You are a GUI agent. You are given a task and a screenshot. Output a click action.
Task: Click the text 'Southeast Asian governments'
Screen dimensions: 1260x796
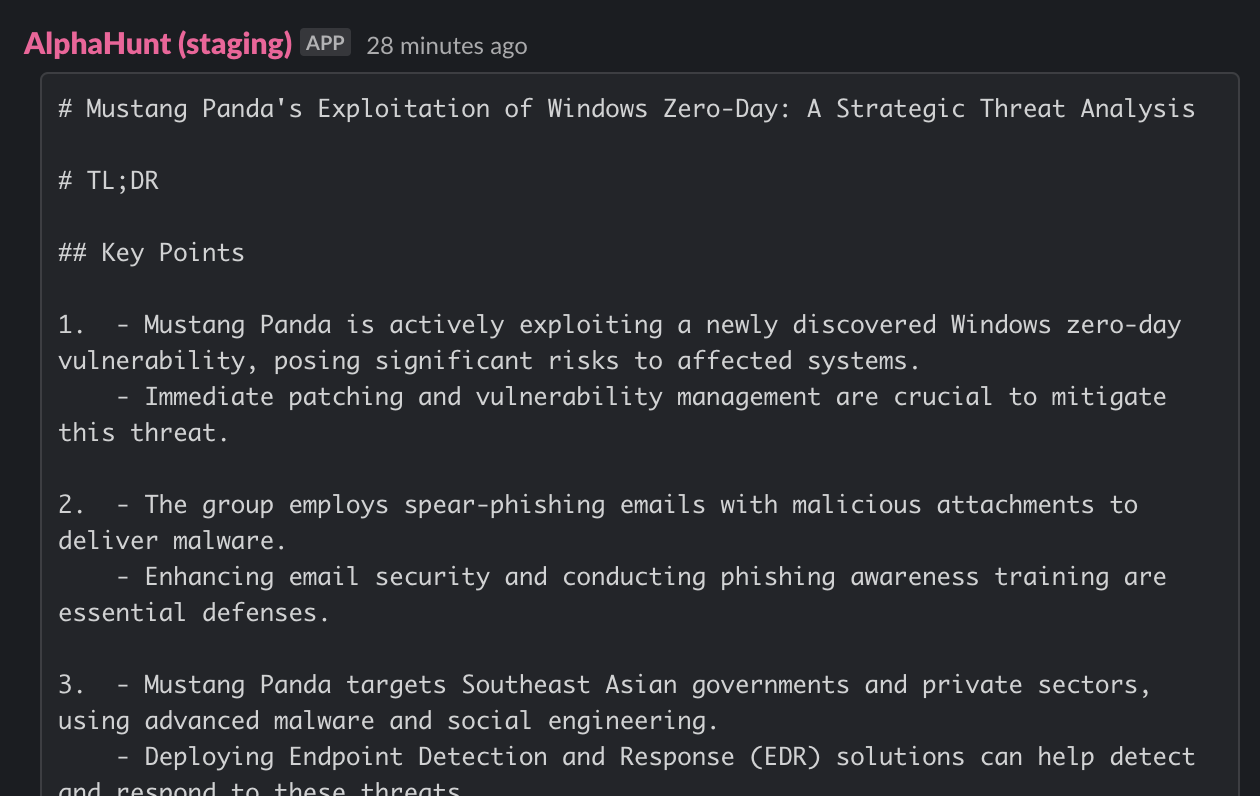(655, 685)
